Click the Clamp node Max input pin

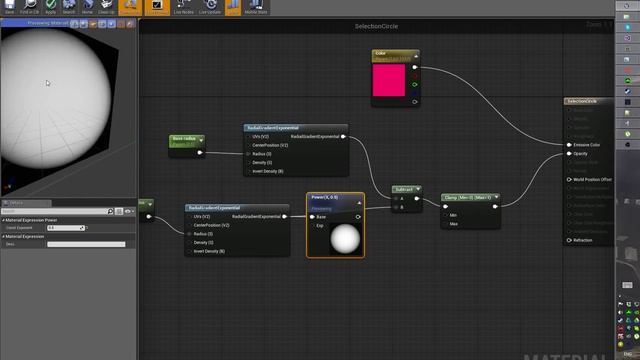coord(445,224)
